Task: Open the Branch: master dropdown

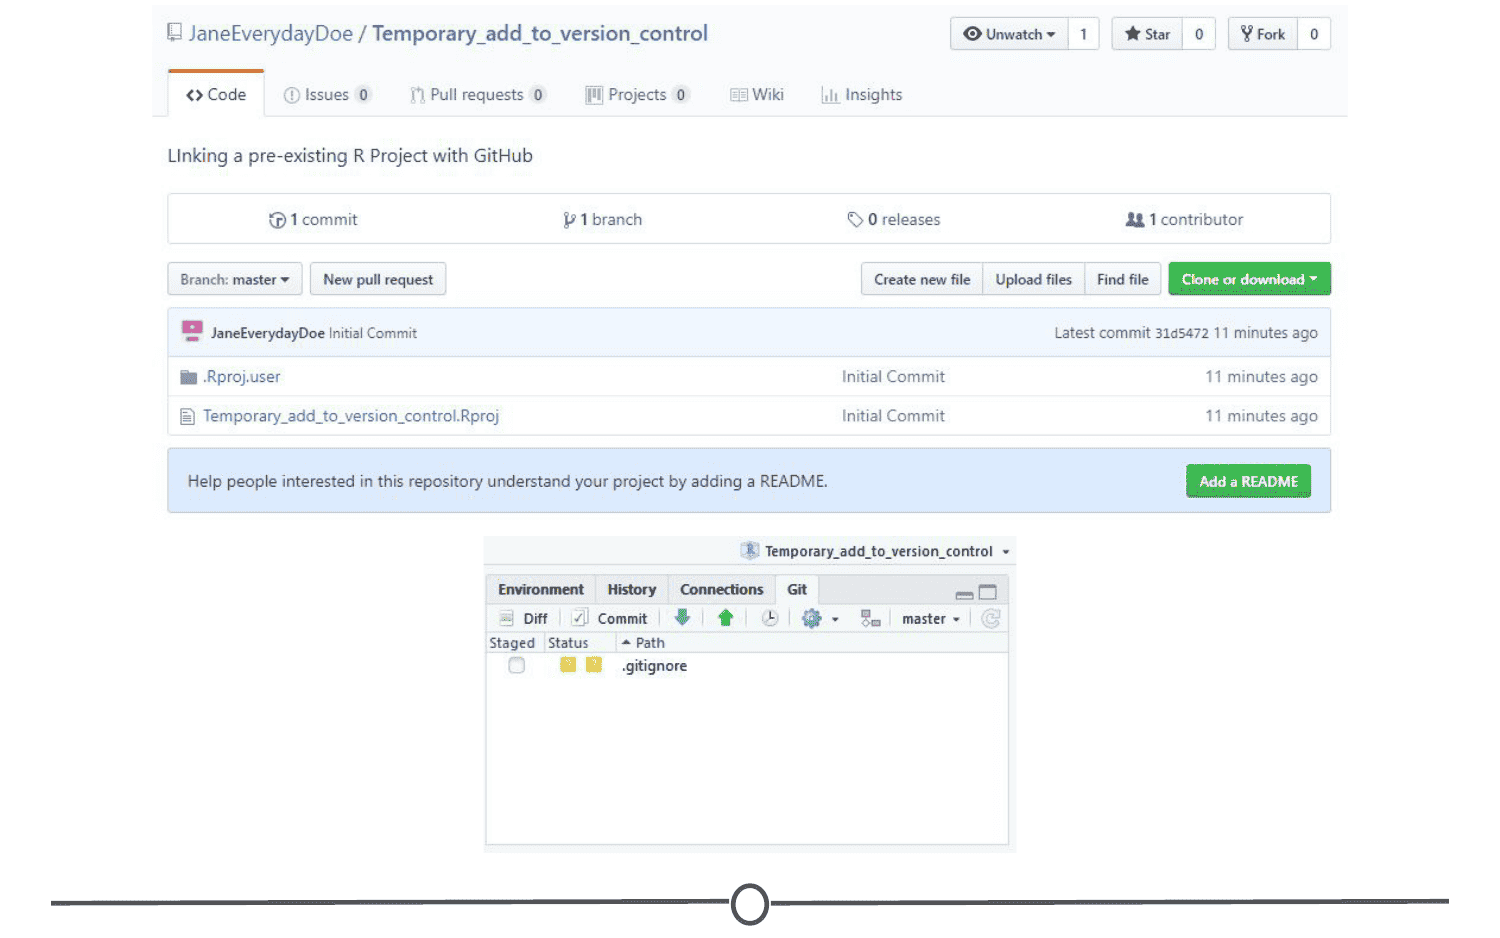Action: (234, 279)
